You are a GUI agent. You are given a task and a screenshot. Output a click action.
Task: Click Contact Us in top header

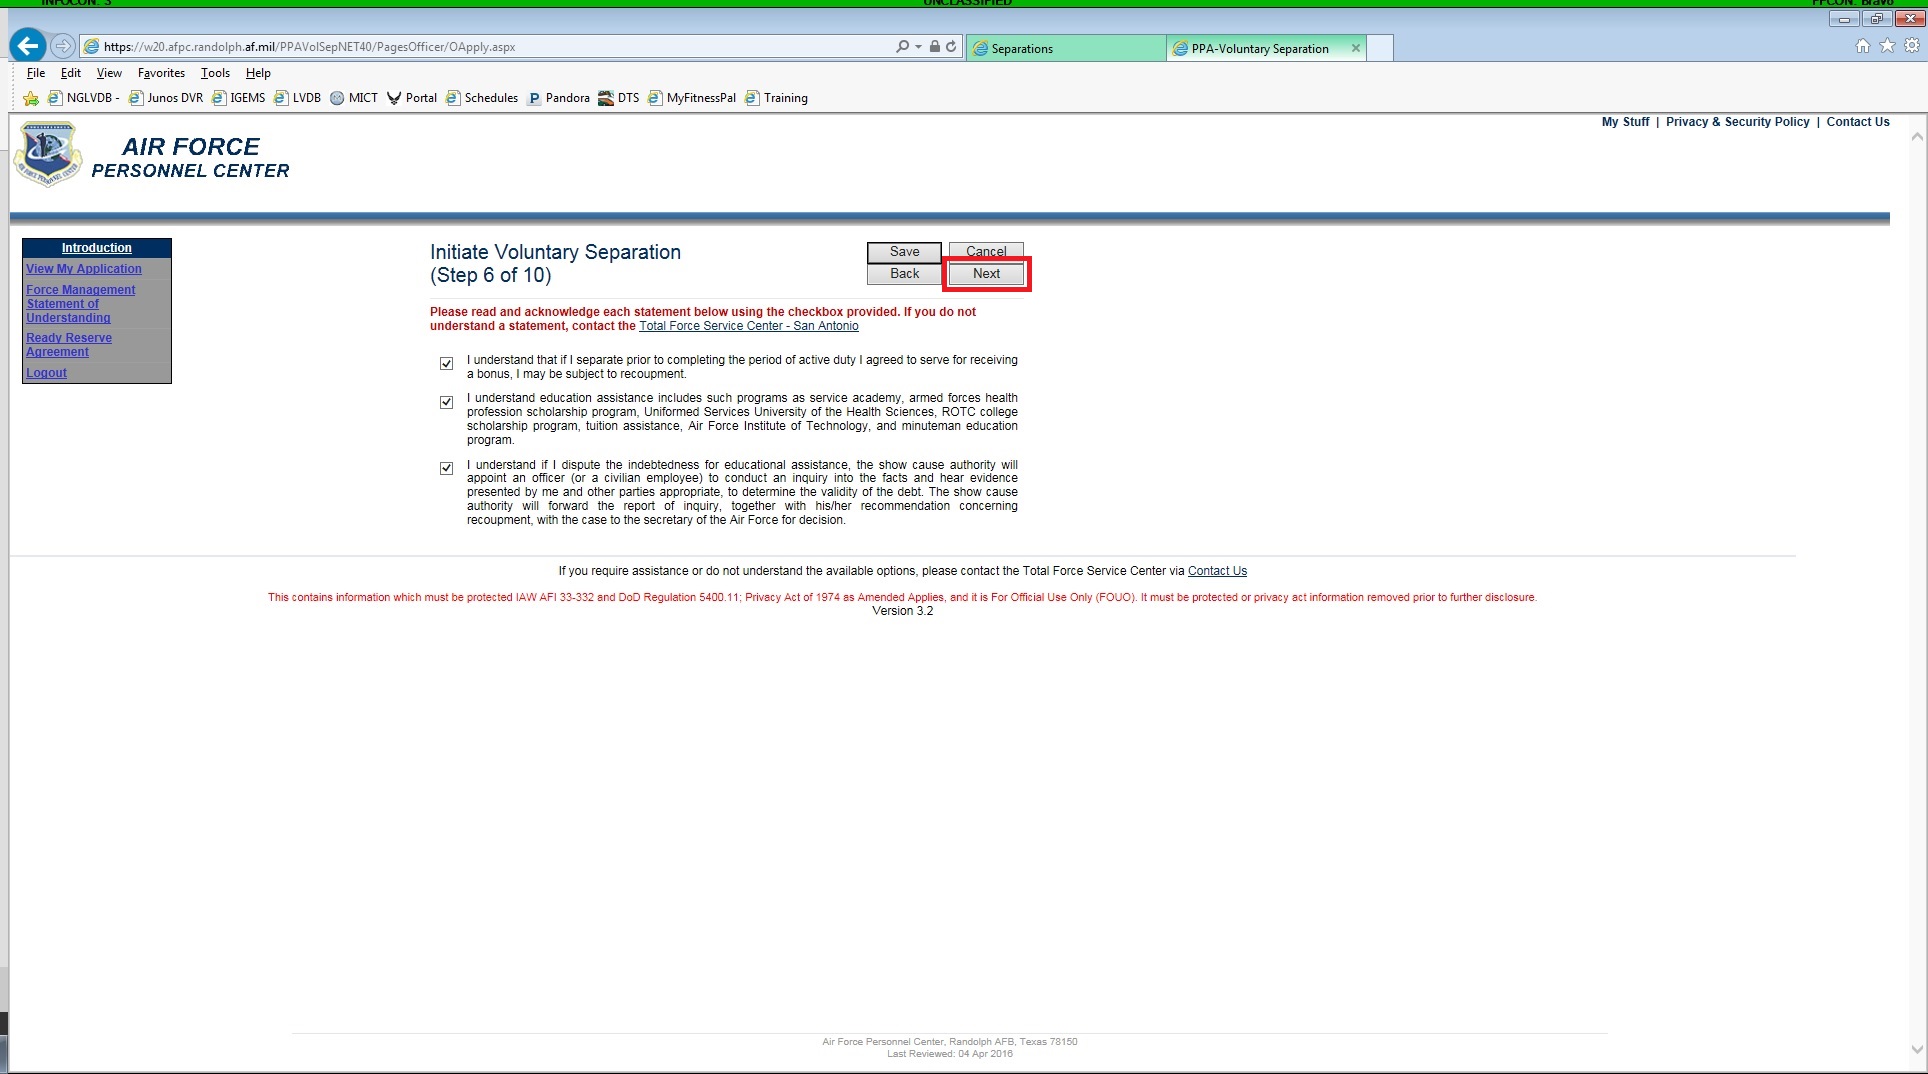(x=1858, y=122)
